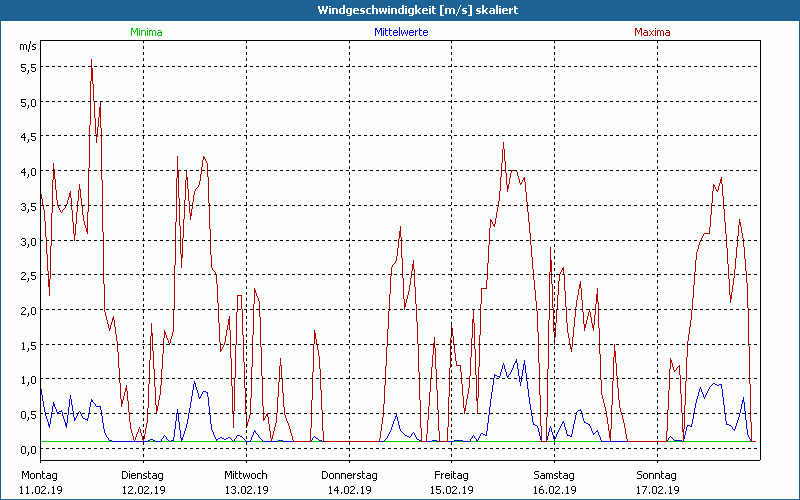Click the 11.02.19 date label
This screenshot has height=500, width=800.
(40, 490)
